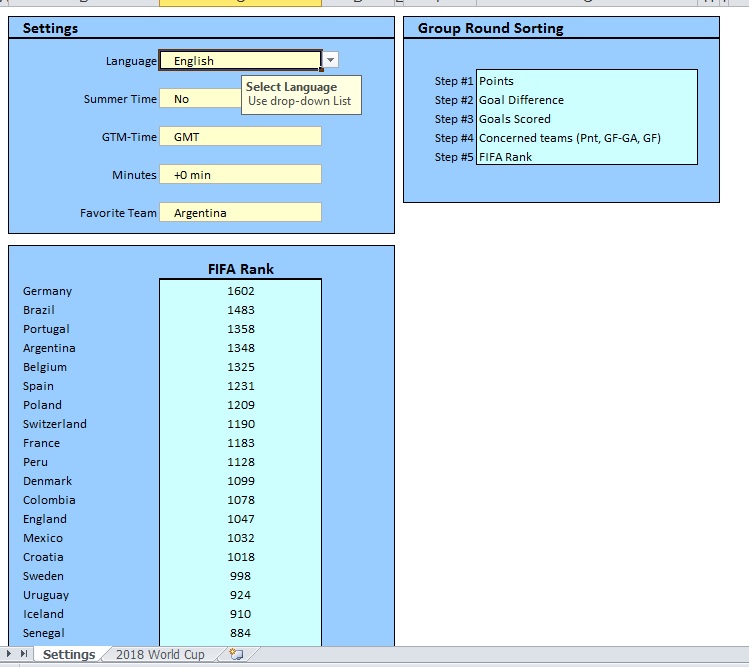The image size is (749, 667).
Task: Click the Group Round Sorting title
Action: pyautogui.click(x=491, y=28)
